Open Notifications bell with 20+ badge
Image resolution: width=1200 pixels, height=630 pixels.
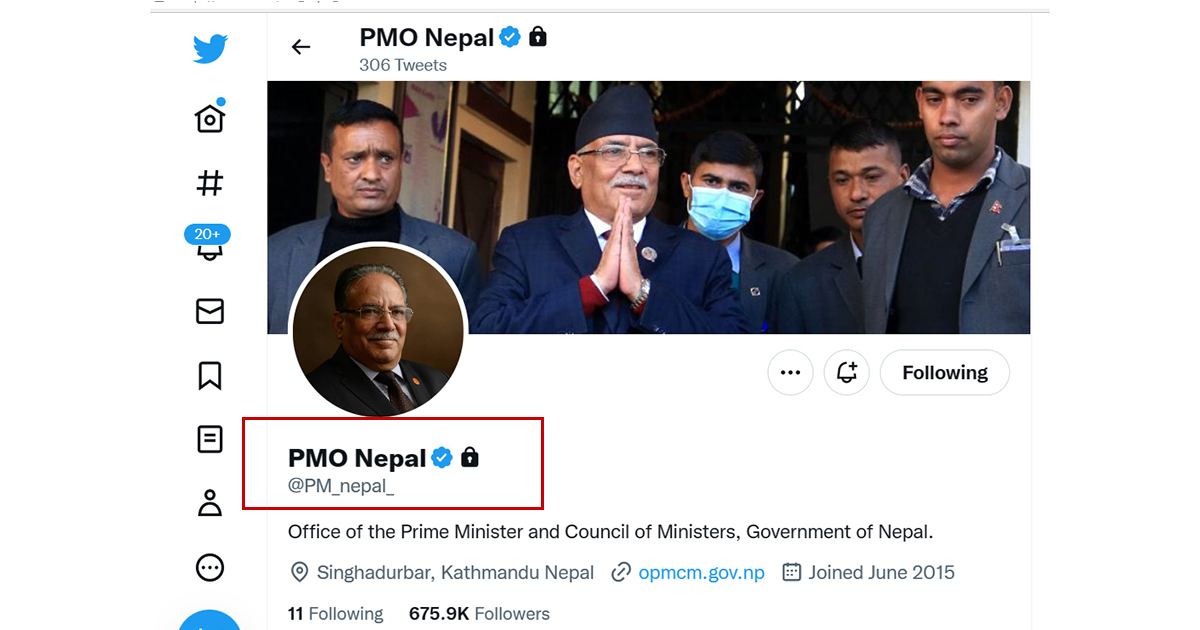coord(208,245)
